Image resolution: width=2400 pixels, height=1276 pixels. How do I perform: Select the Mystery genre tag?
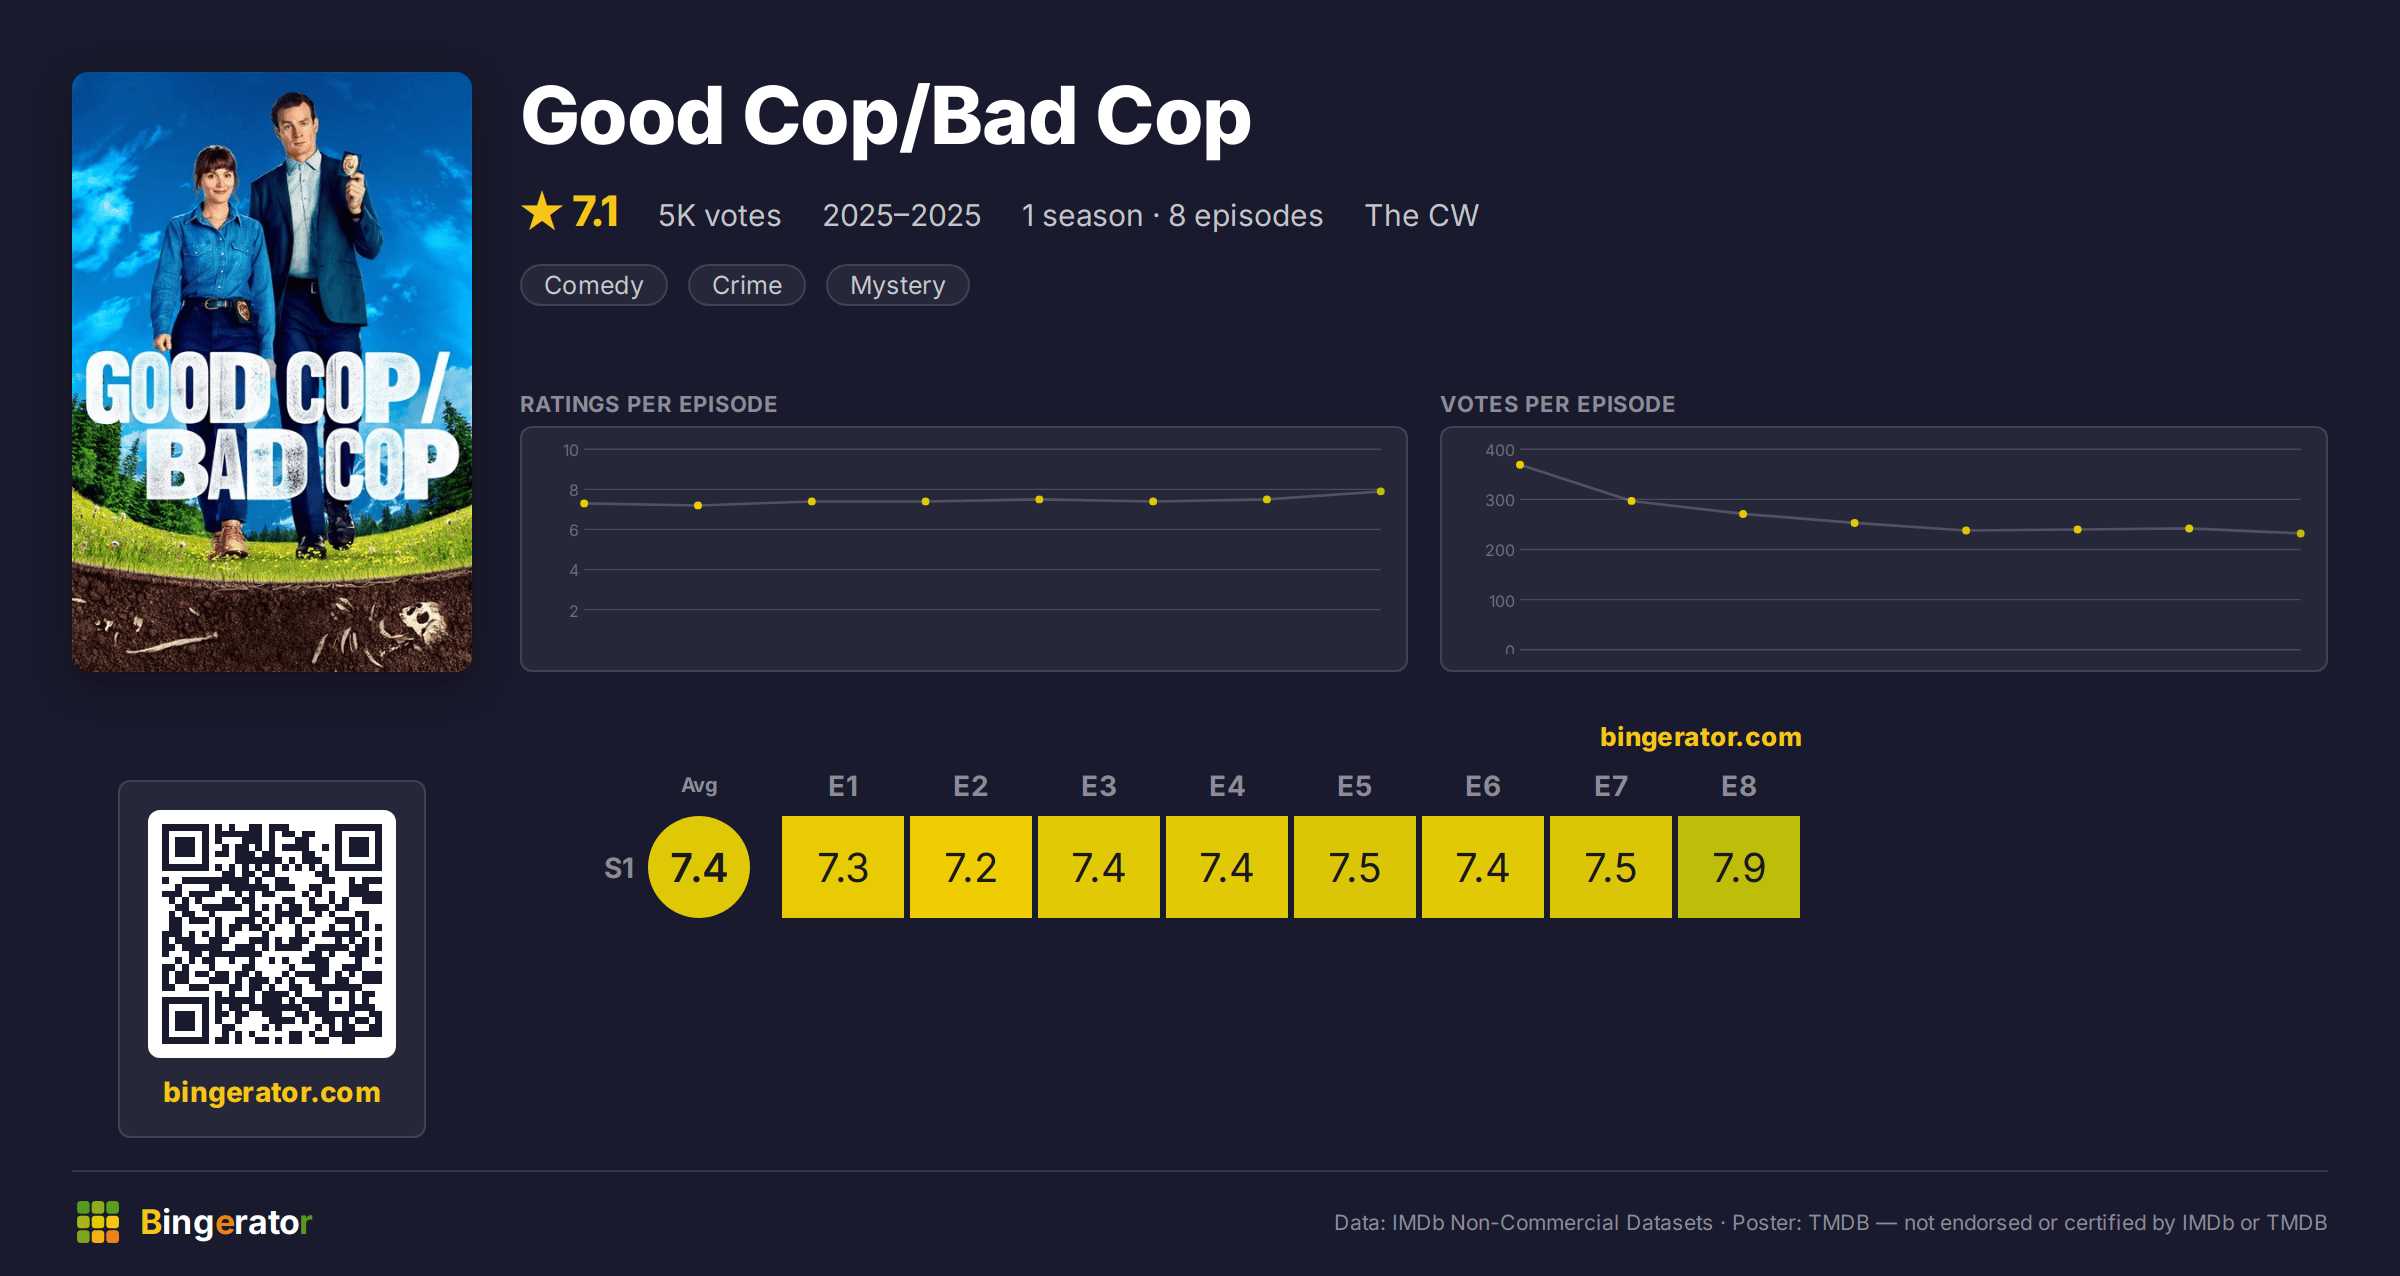(x=898, y=285)
